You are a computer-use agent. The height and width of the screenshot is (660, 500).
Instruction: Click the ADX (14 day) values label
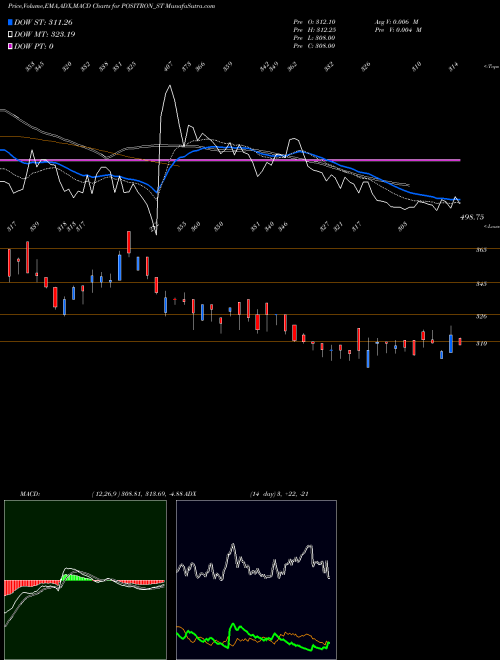[279, 494]
